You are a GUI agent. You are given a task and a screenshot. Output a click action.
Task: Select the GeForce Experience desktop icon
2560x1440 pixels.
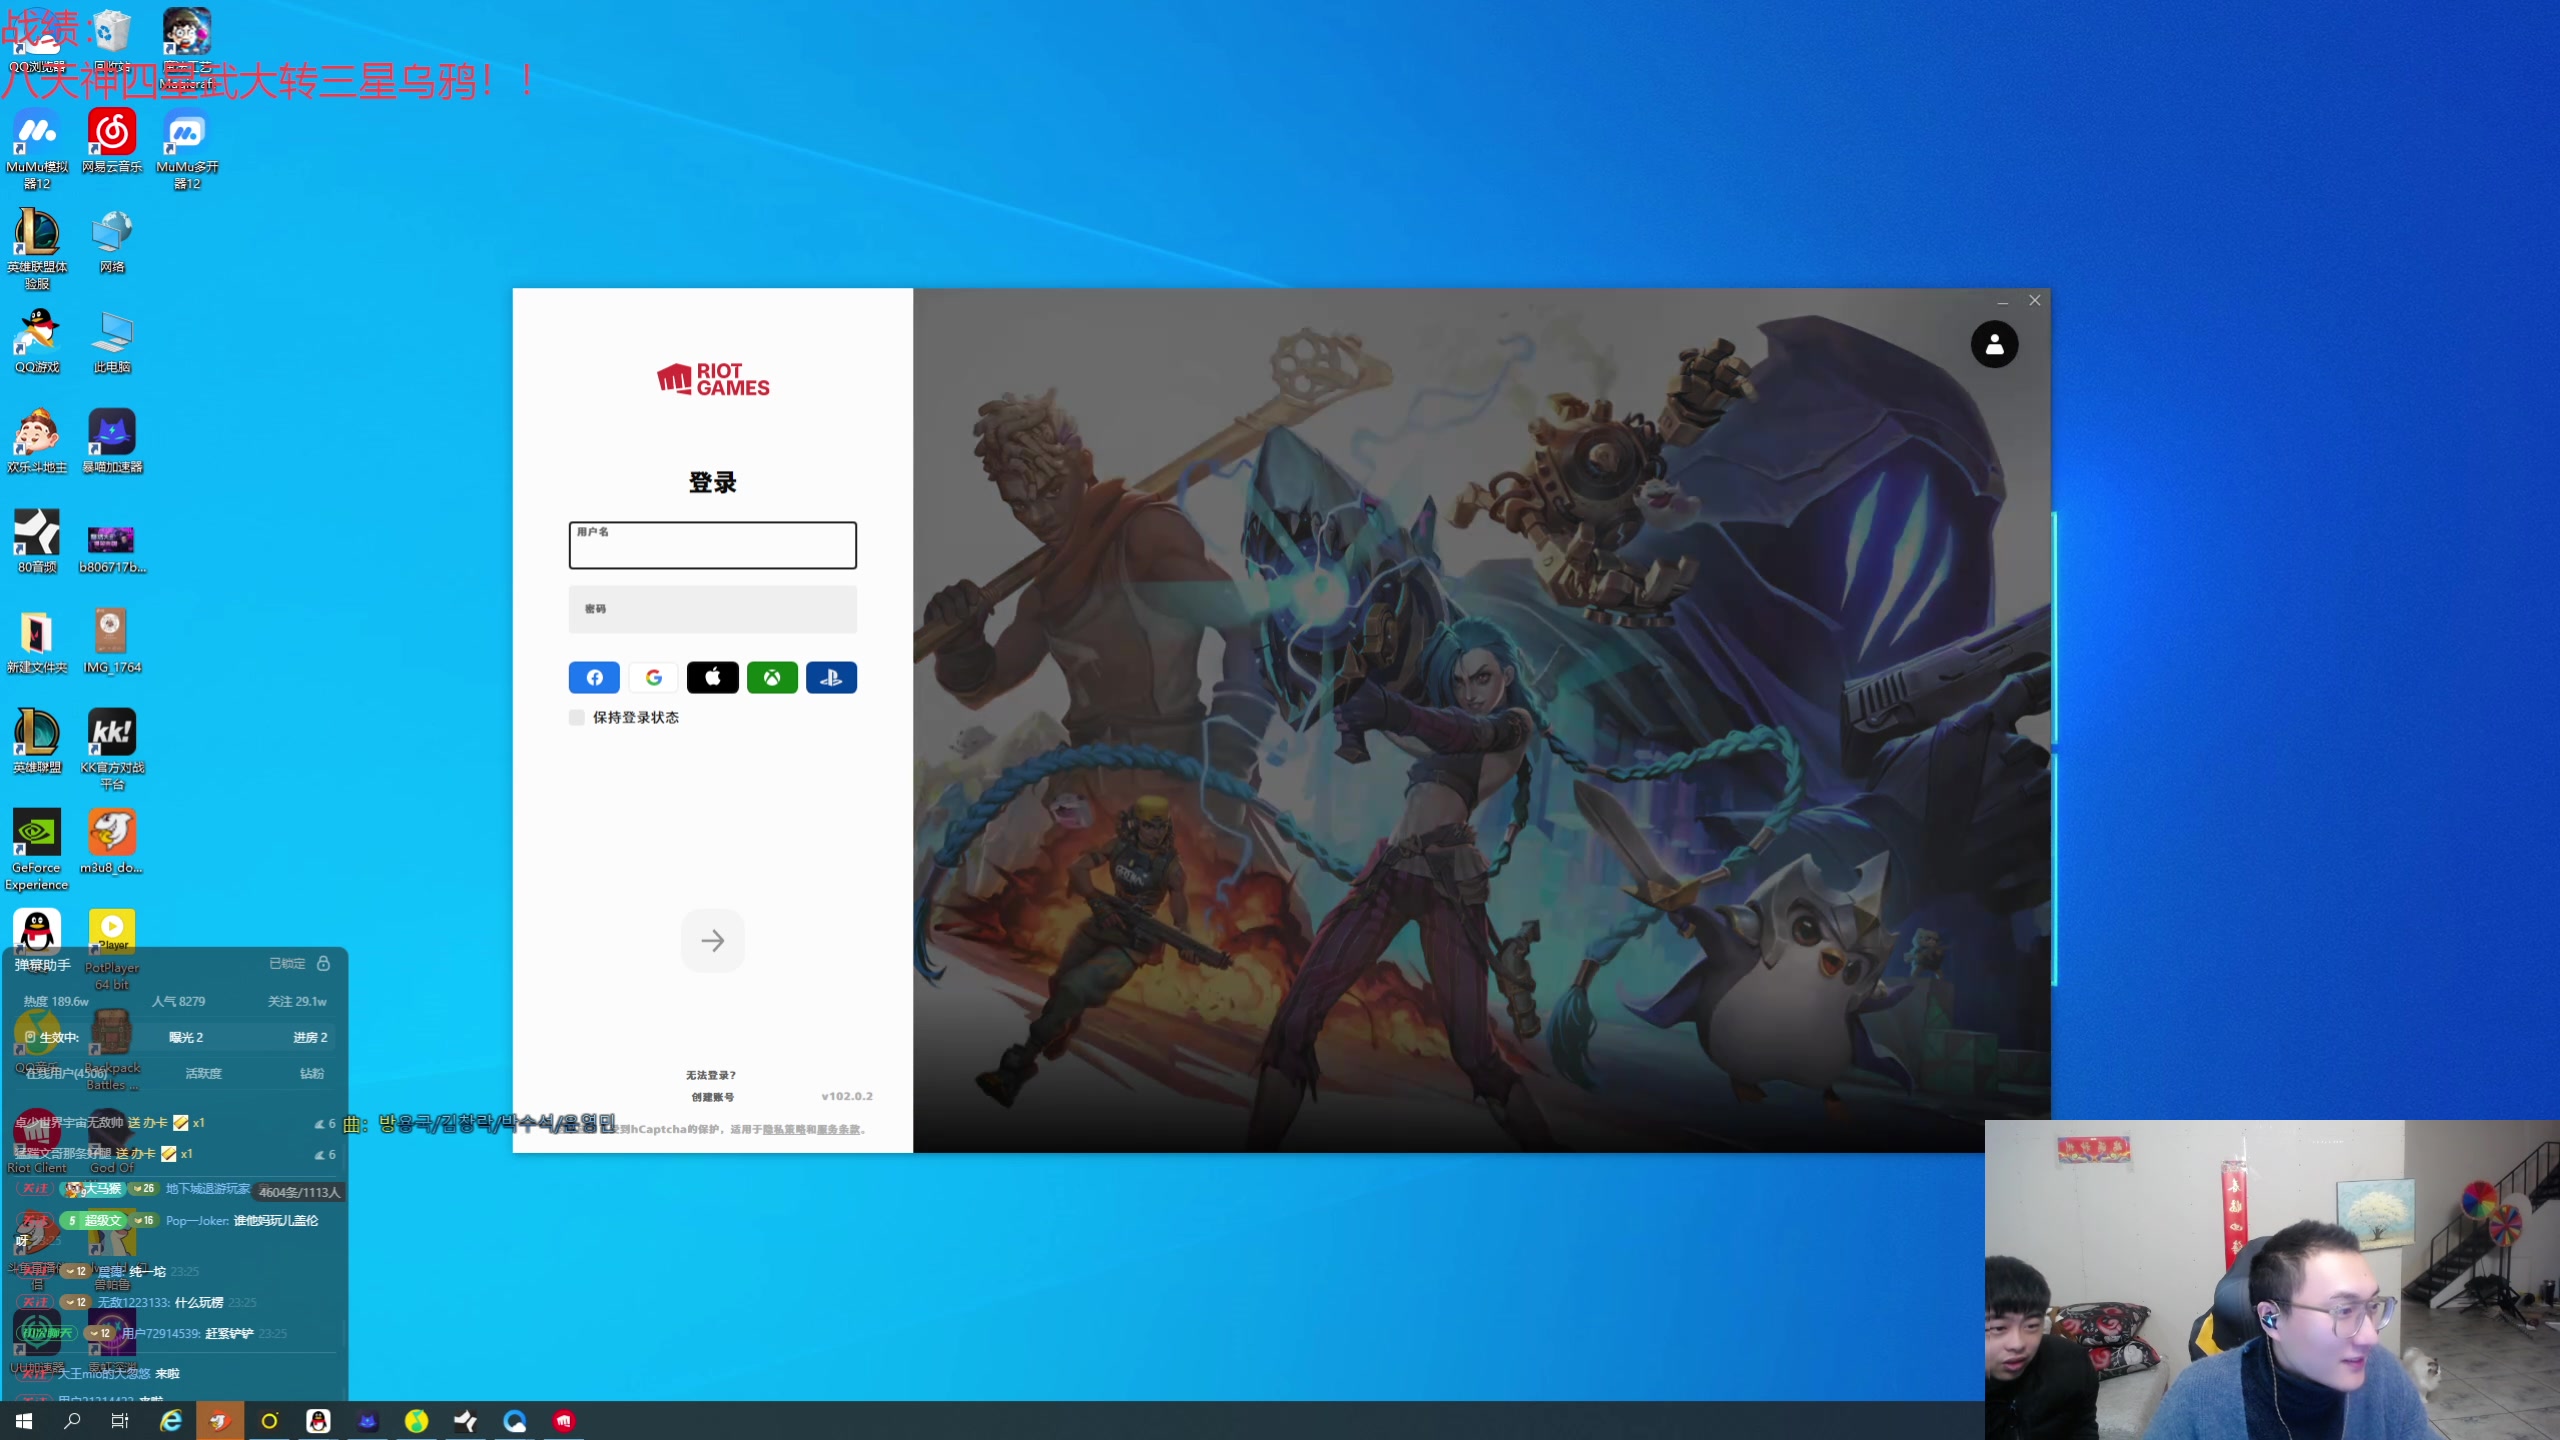tap(37, 849)
